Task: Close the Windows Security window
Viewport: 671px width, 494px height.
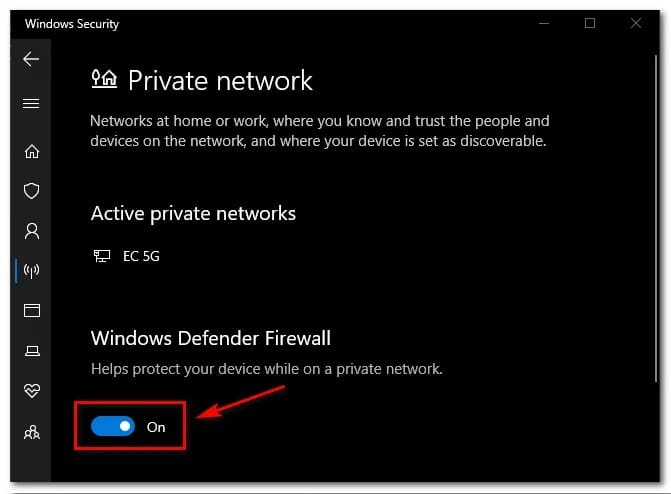Action: tap(636, 23)
